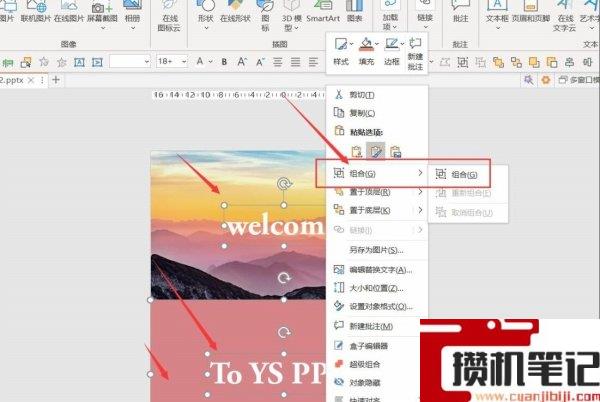The width and height of the screenshot is (600, 402).
Task: Click the 页眉和页脚 header and footer icon
Action: 531,5
